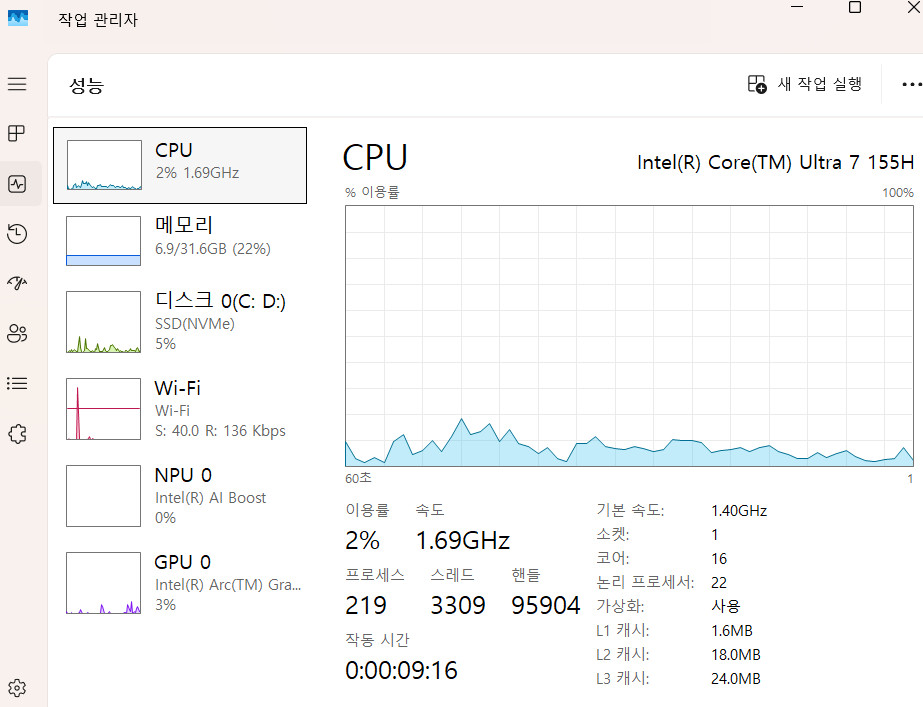Image resolution: width=923 pixels, height=707 pixels.
Task: Open the Startup apps gauge icon
Action: point(17,283)
